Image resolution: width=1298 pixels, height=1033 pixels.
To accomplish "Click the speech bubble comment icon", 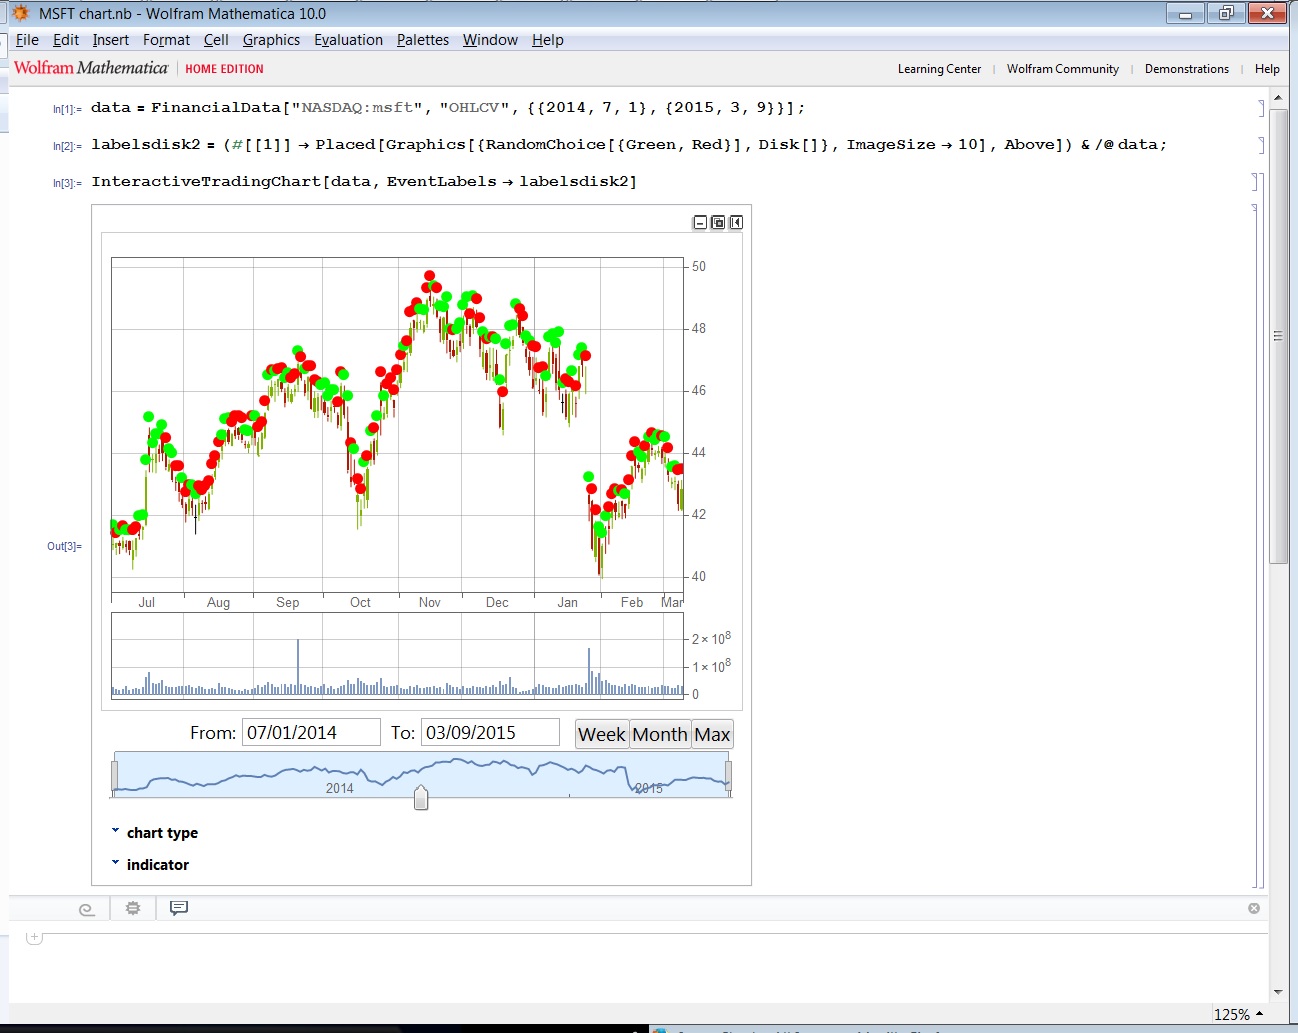I will tap(179, 908).
